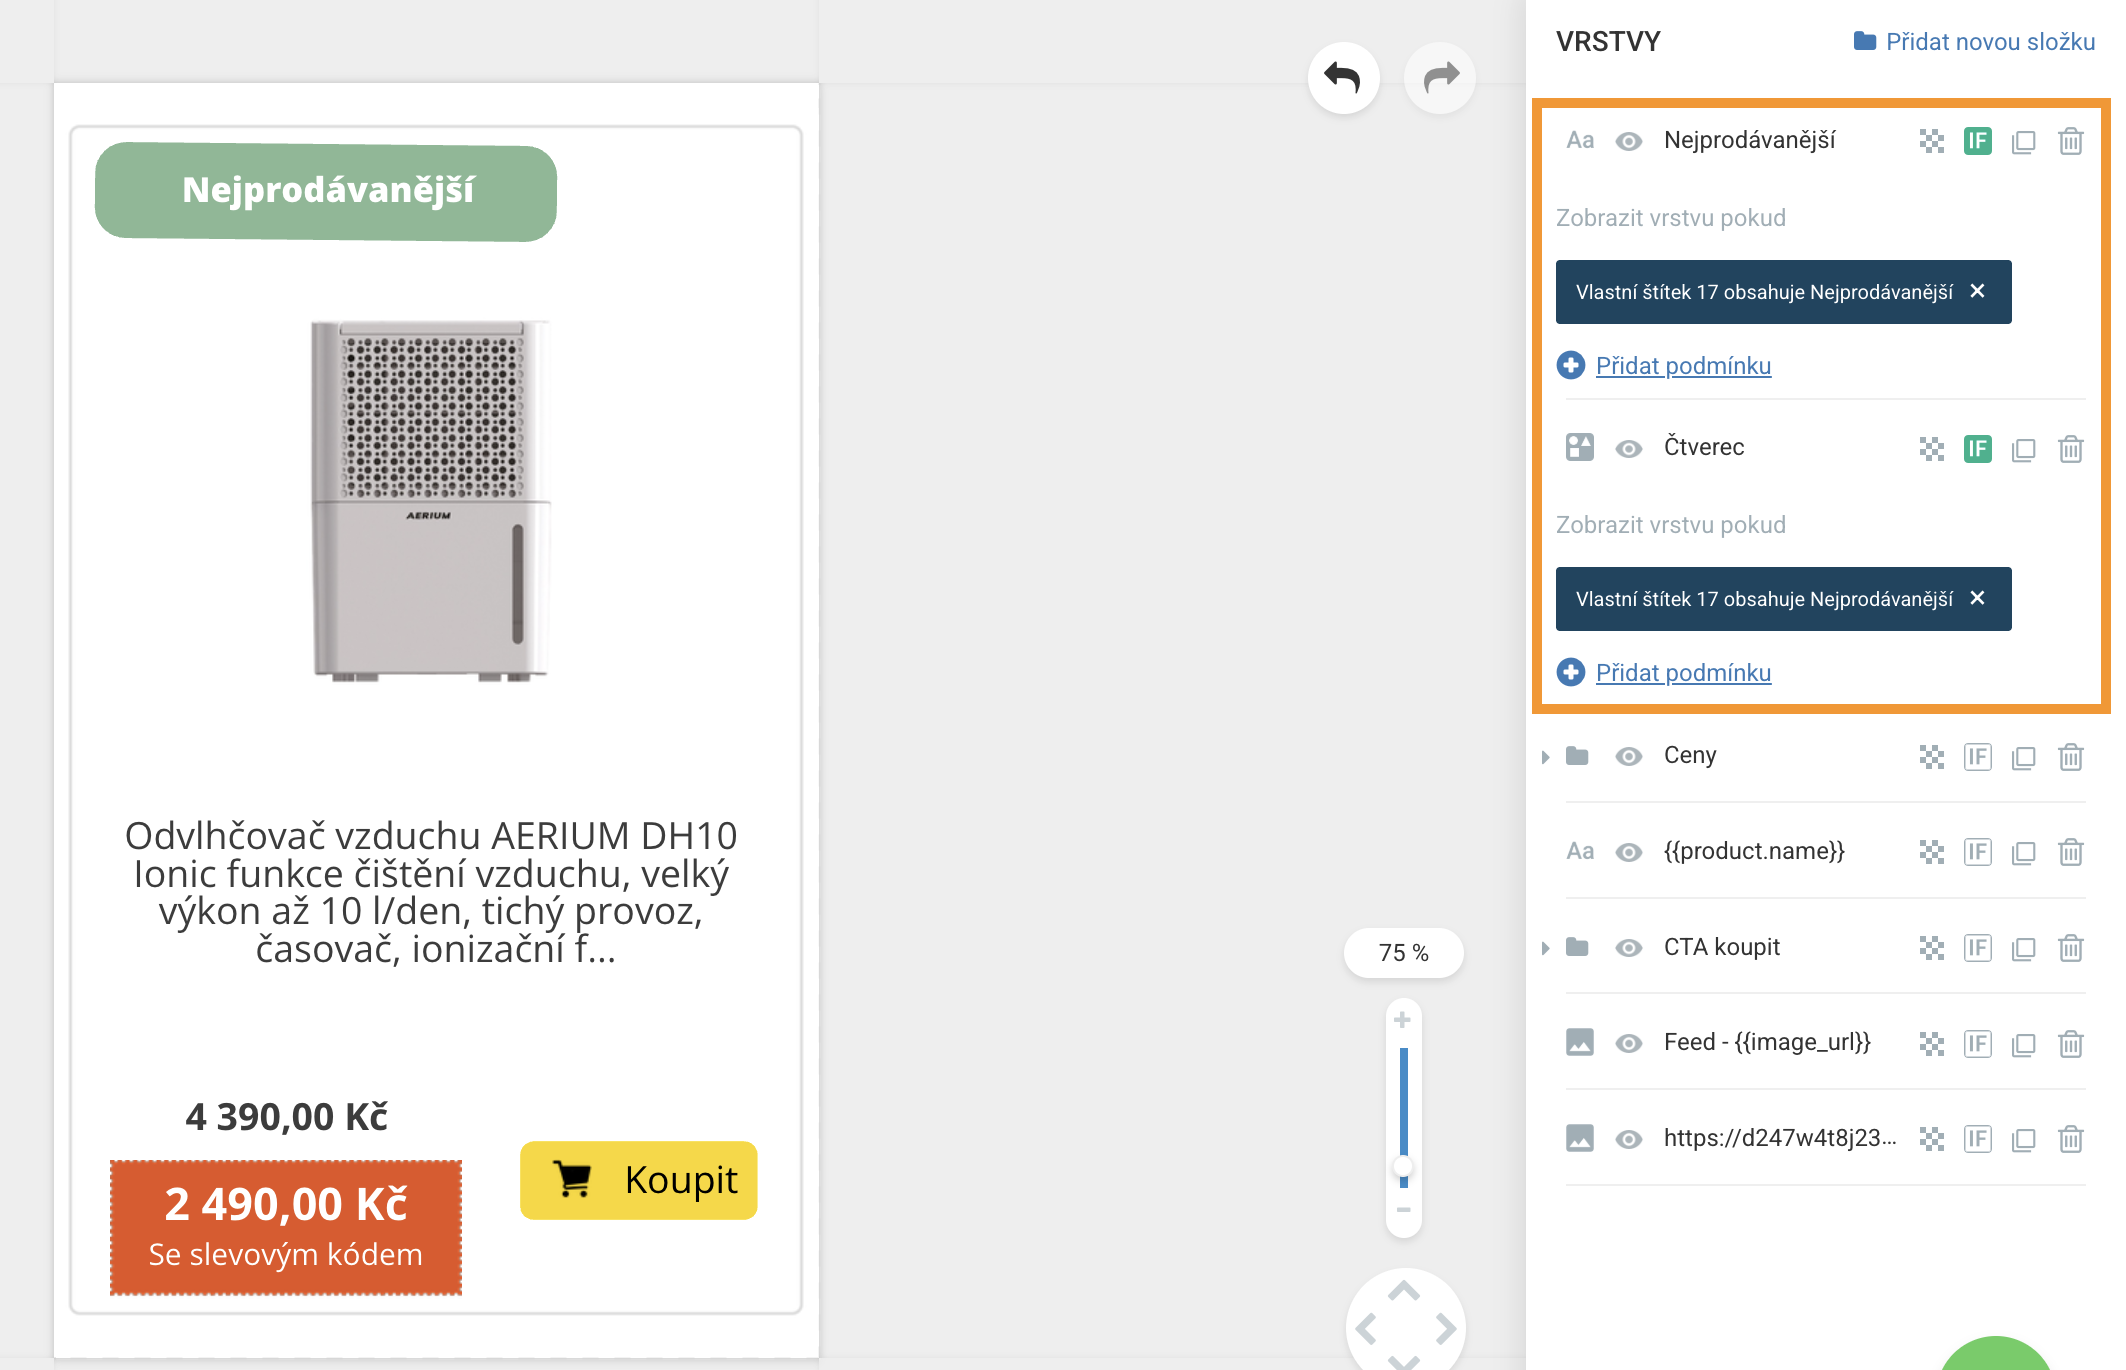The image size is (2126, 1370).
Task: Delete the CTA koupit folder
Action: (2070, 948)
